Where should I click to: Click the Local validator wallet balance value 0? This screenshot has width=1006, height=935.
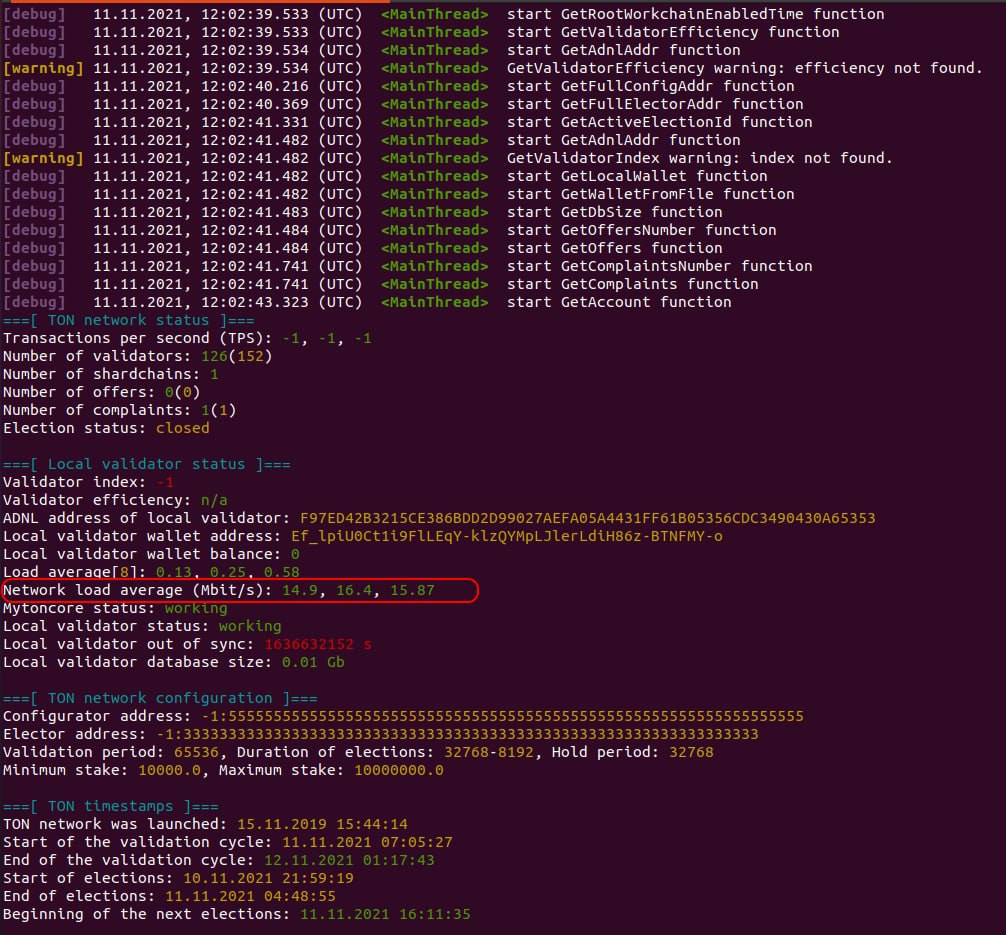pos(295,554)
